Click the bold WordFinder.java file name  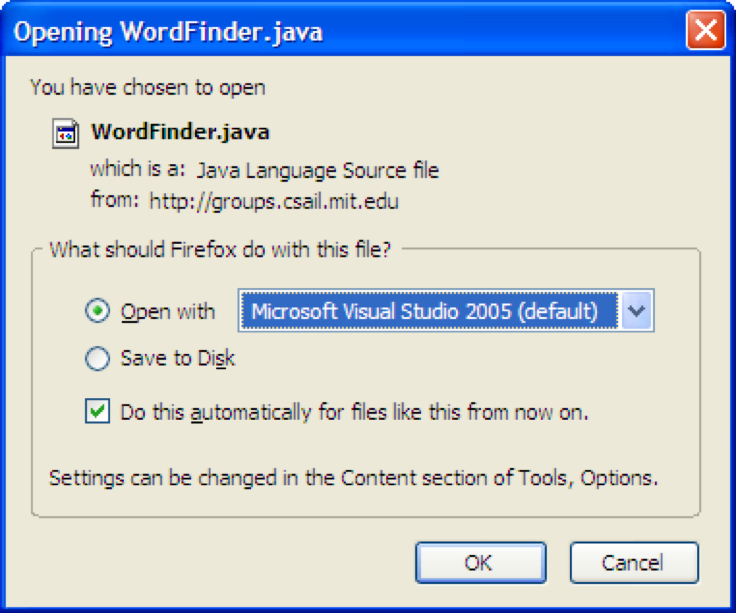180,132
